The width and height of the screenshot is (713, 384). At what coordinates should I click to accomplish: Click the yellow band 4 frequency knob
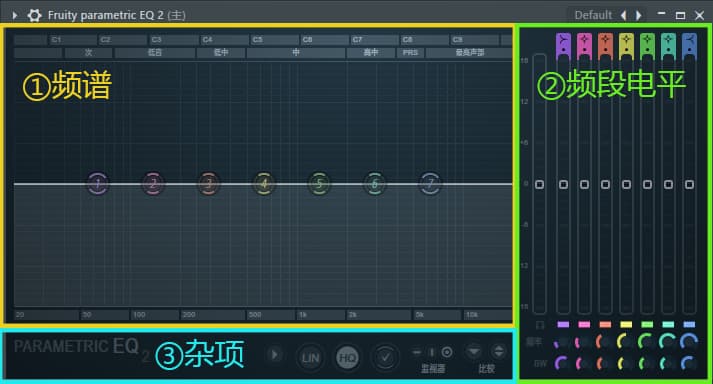click(625, 342)
